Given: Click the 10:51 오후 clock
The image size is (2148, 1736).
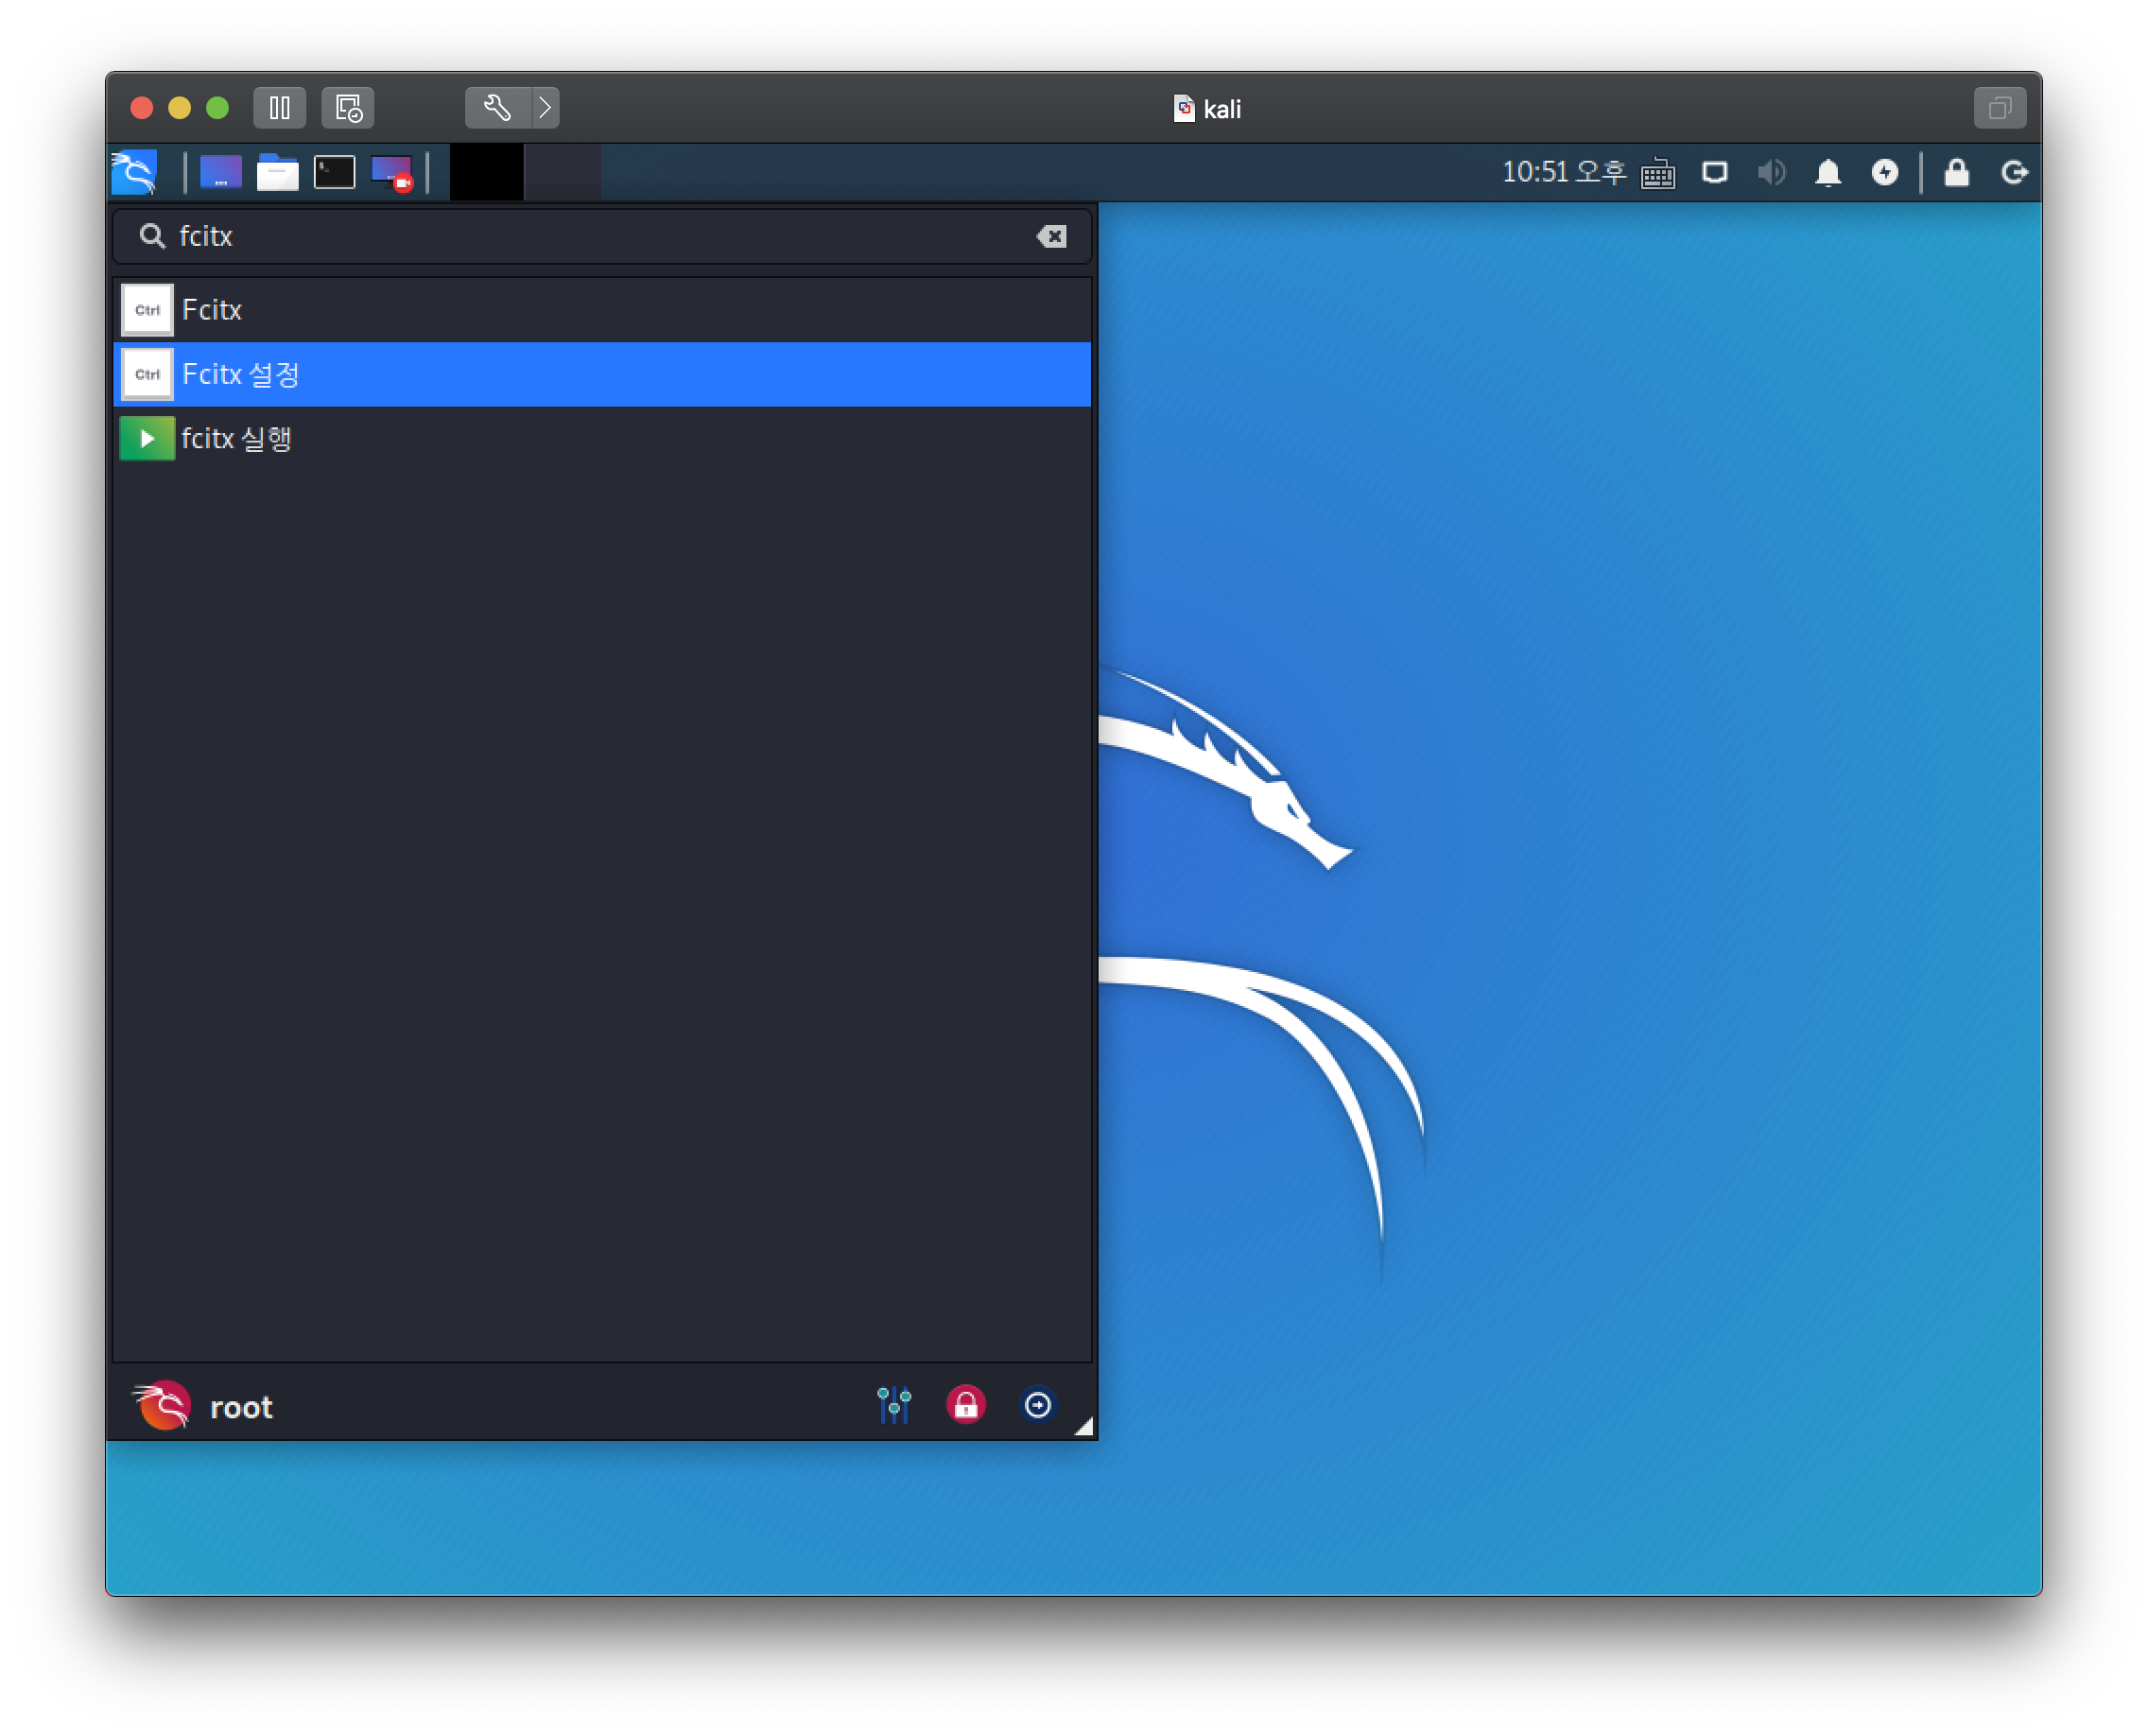Looking at the screenshot, I should (x=1563, y=172).
